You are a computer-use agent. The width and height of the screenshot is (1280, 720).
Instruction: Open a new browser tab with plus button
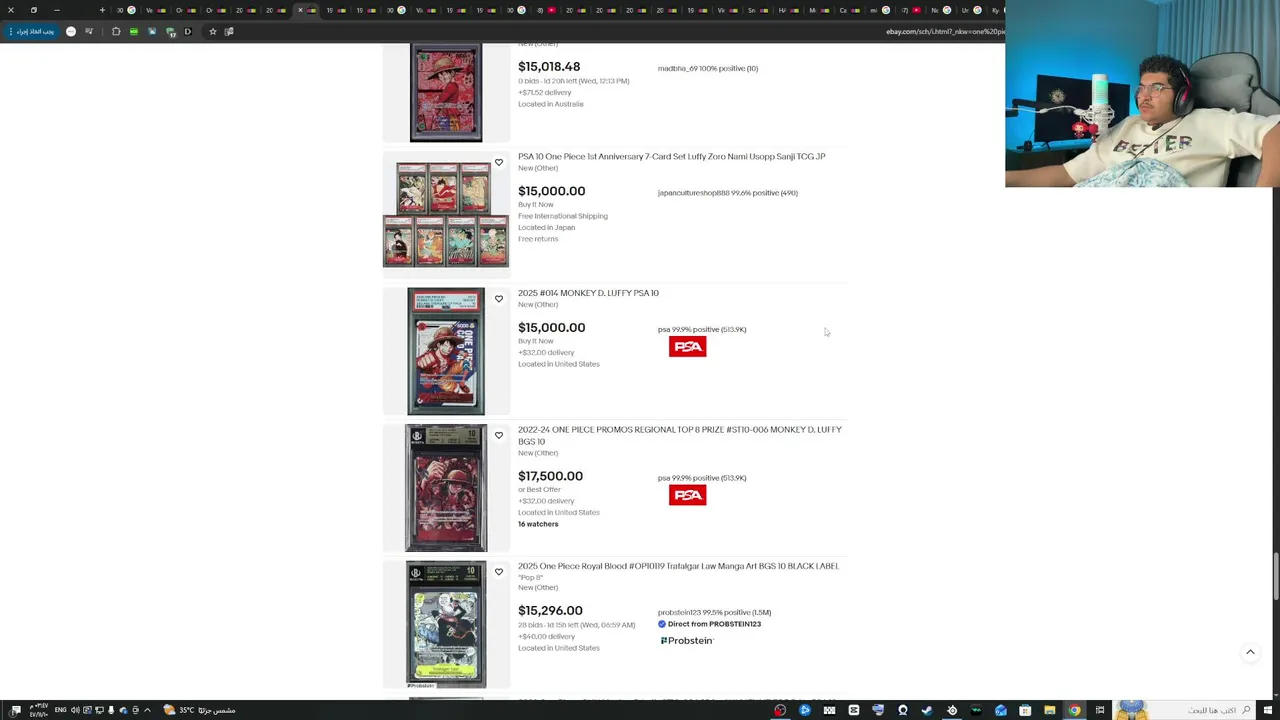[102, 10]
